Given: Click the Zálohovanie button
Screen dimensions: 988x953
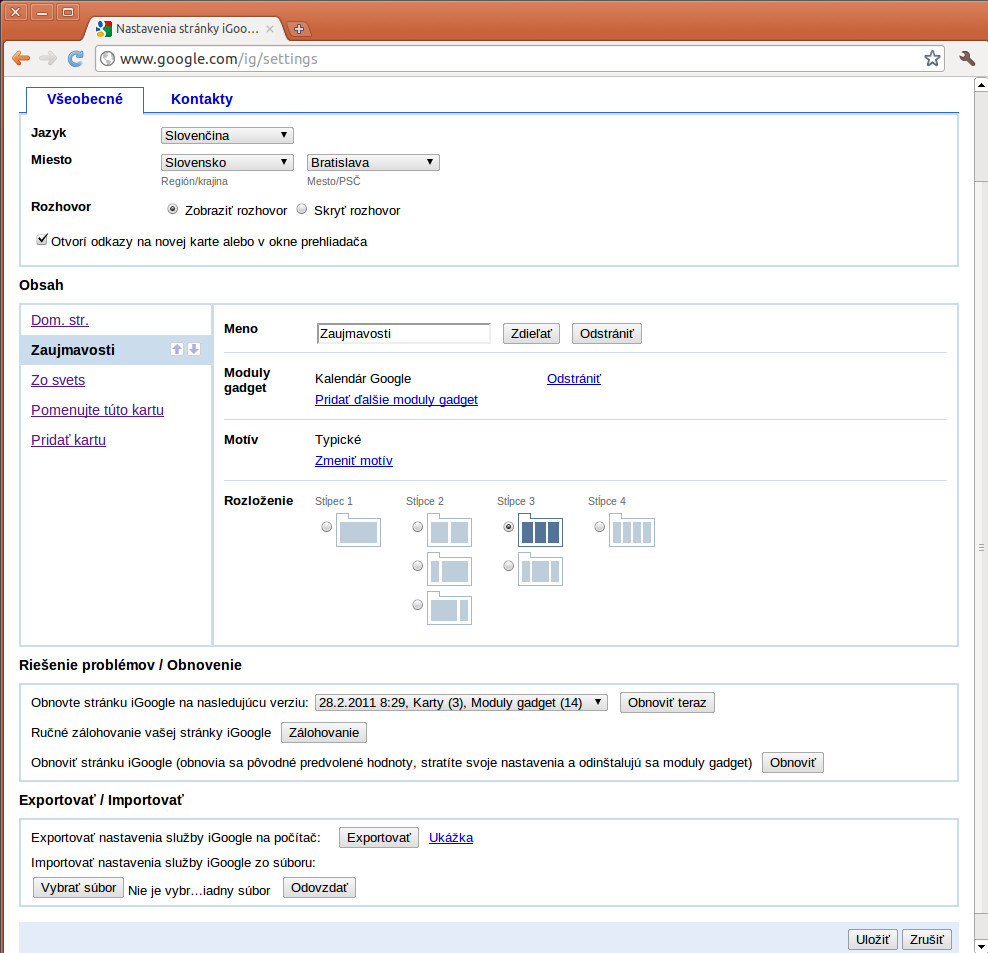Looking at the screenshot, I should (324, 732).
